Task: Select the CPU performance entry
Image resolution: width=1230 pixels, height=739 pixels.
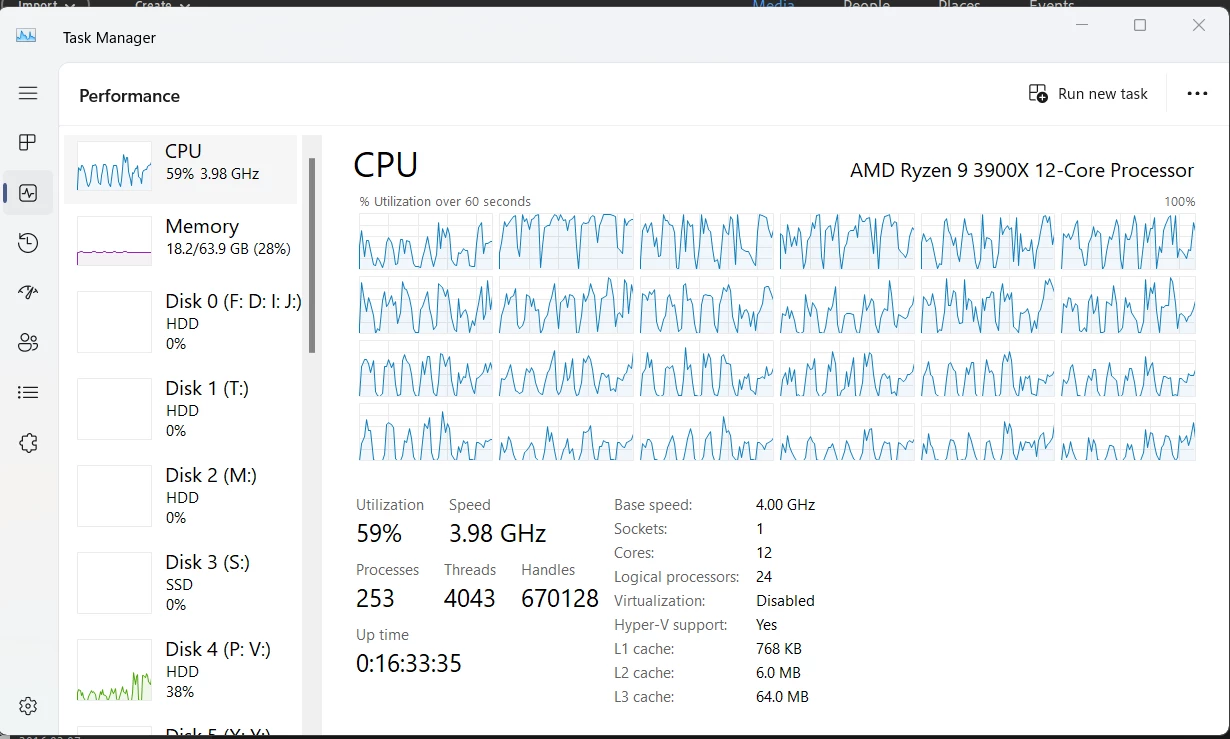Action: tap(180, 169)
